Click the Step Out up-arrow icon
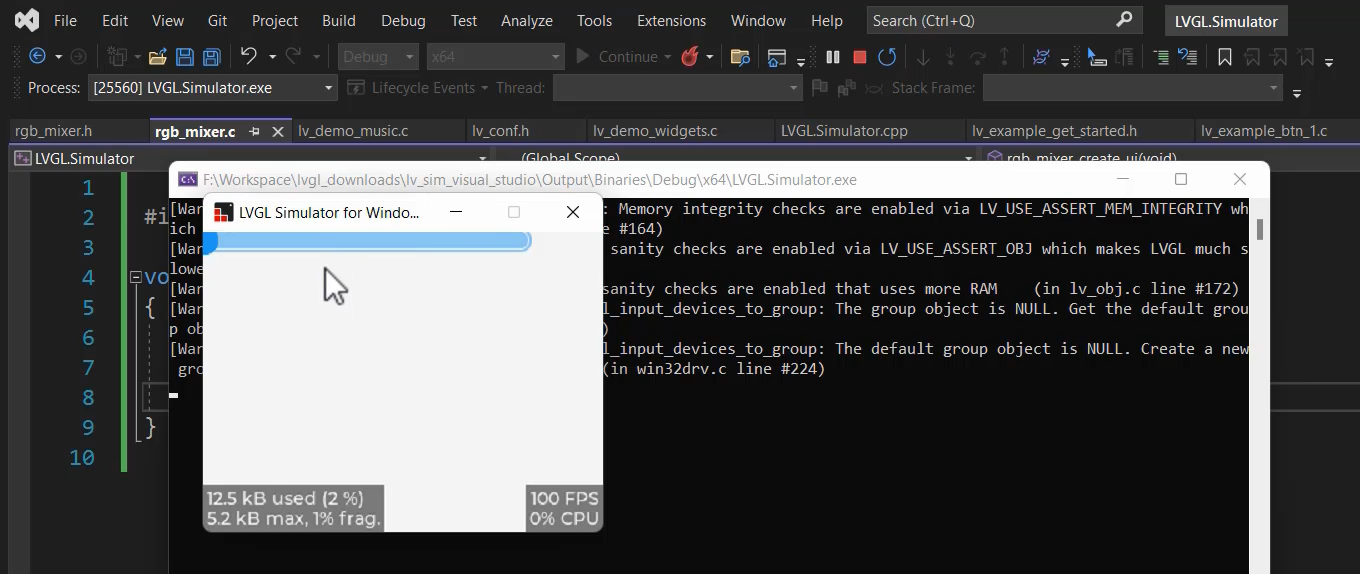Viewport: 1360px width, 574px height. 1005,57
